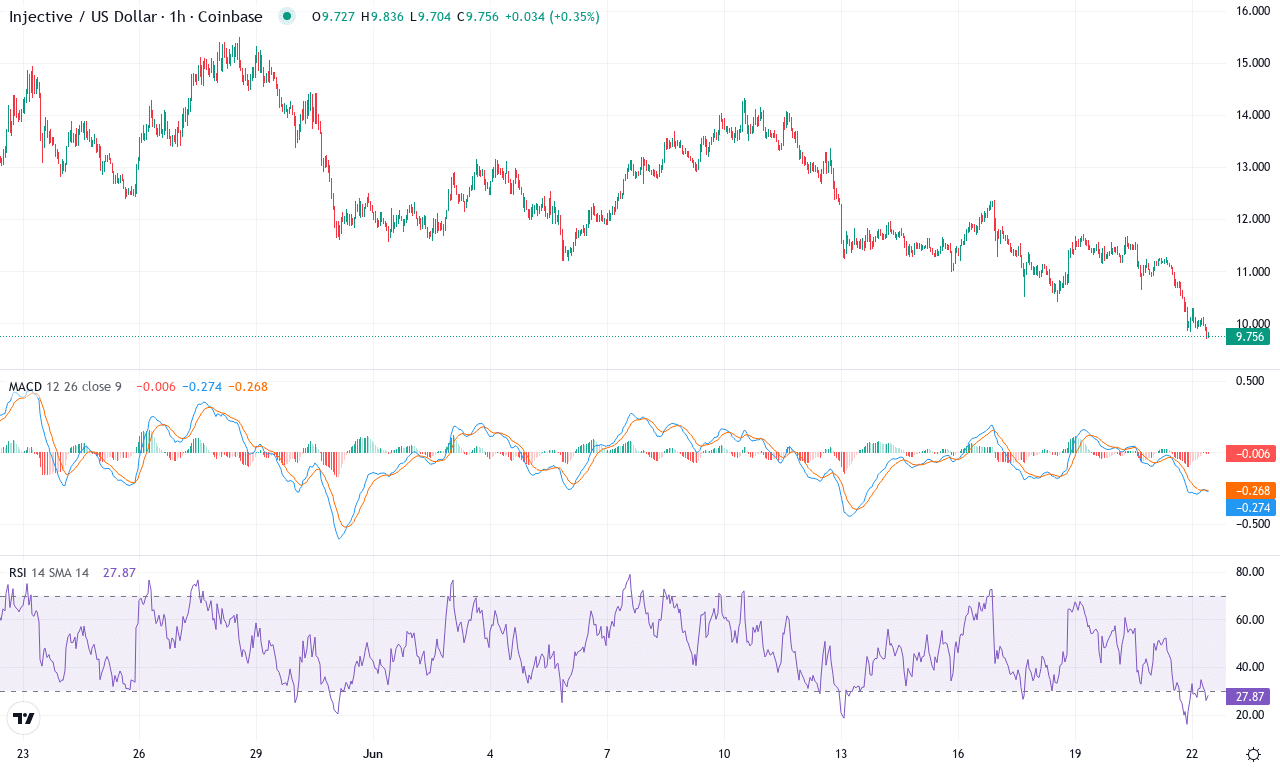
Task: Click the 19 date label on time axis
Action: point(1075,753)
